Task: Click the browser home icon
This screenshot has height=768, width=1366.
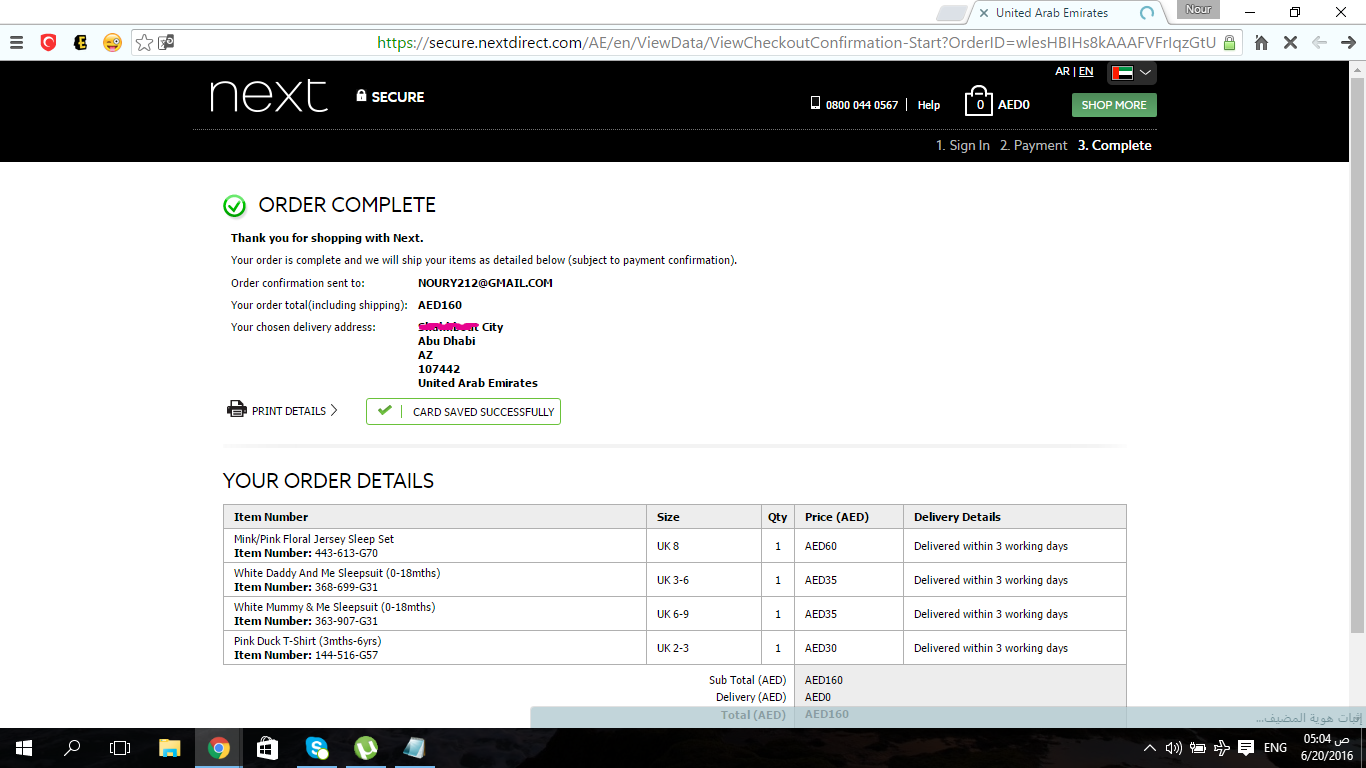Action: 1261,42
